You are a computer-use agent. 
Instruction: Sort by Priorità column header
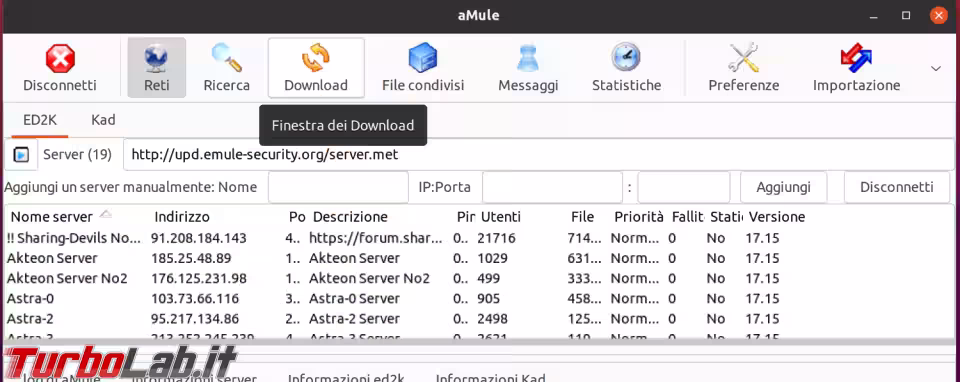click(x=639, y=217)
